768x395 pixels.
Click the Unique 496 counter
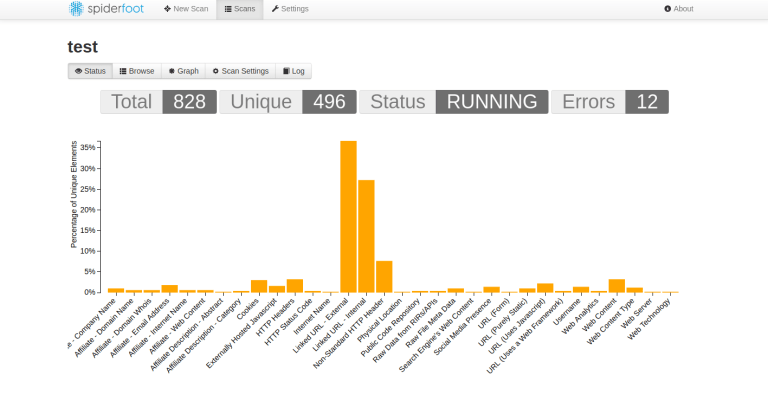click(288, 102)
